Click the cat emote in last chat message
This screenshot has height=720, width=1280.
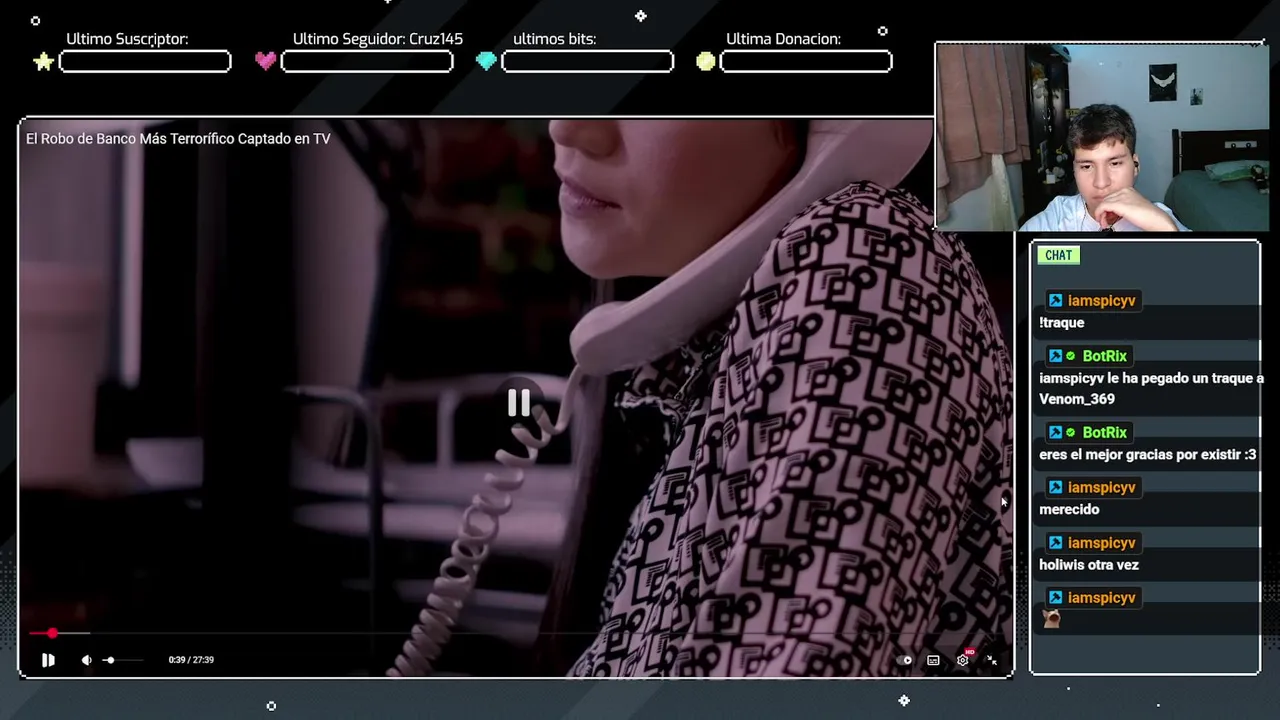coord(1051,619)
